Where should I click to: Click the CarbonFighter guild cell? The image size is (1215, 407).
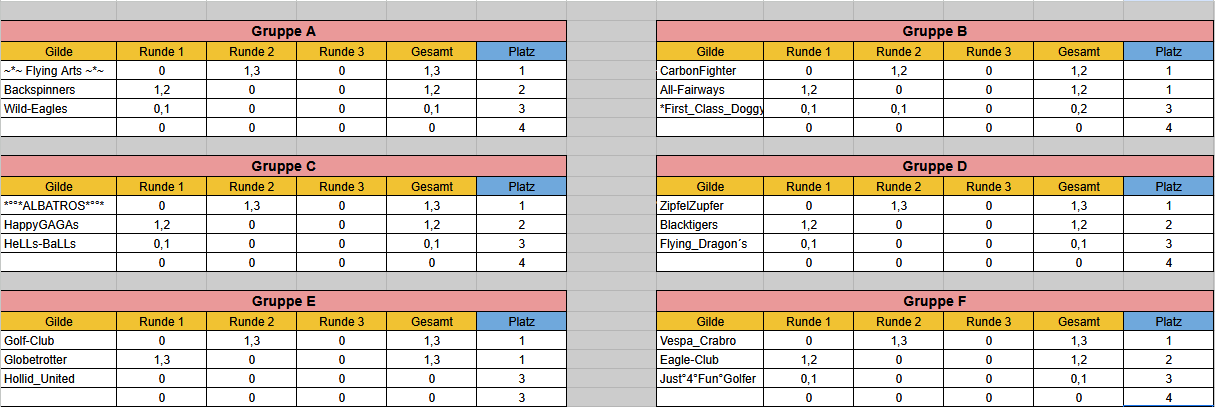(x=709, y=71)
